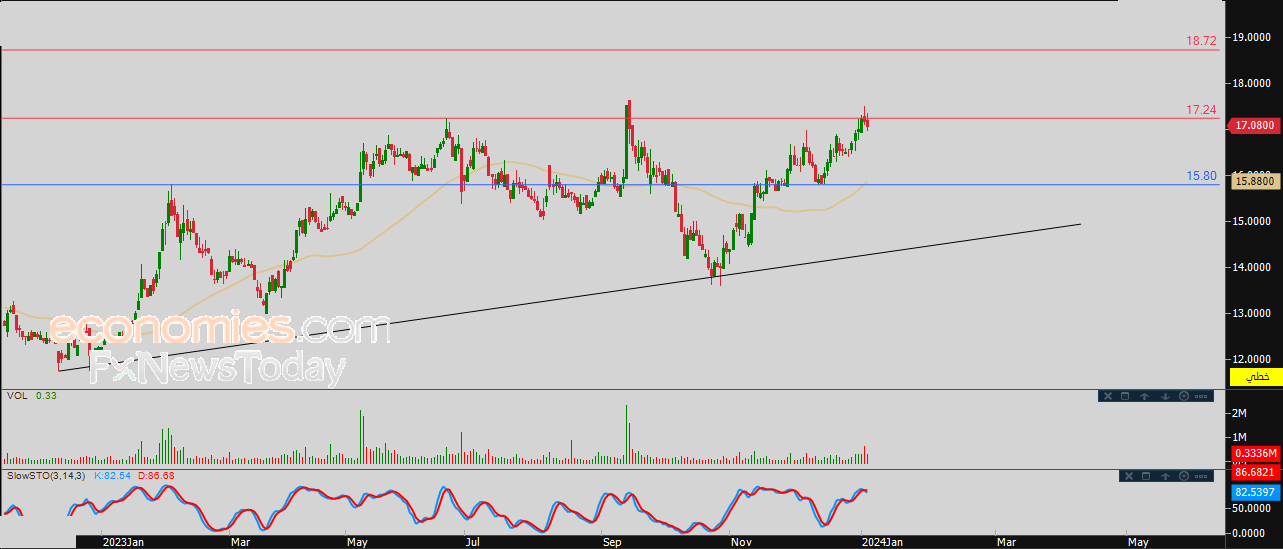Click the moving average tag 15.8800
Screen dimensions: 1283x549
coord(1255,181)
